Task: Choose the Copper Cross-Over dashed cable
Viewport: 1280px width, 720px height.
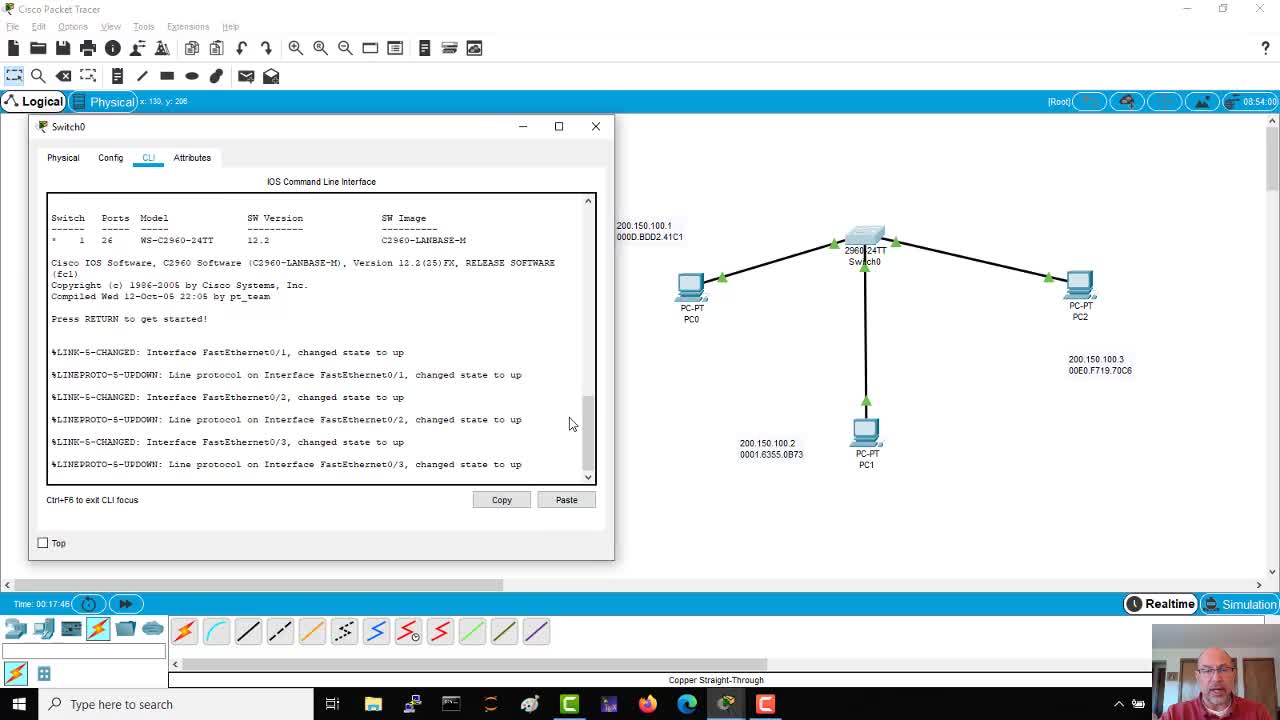Action: click(280, 631)
